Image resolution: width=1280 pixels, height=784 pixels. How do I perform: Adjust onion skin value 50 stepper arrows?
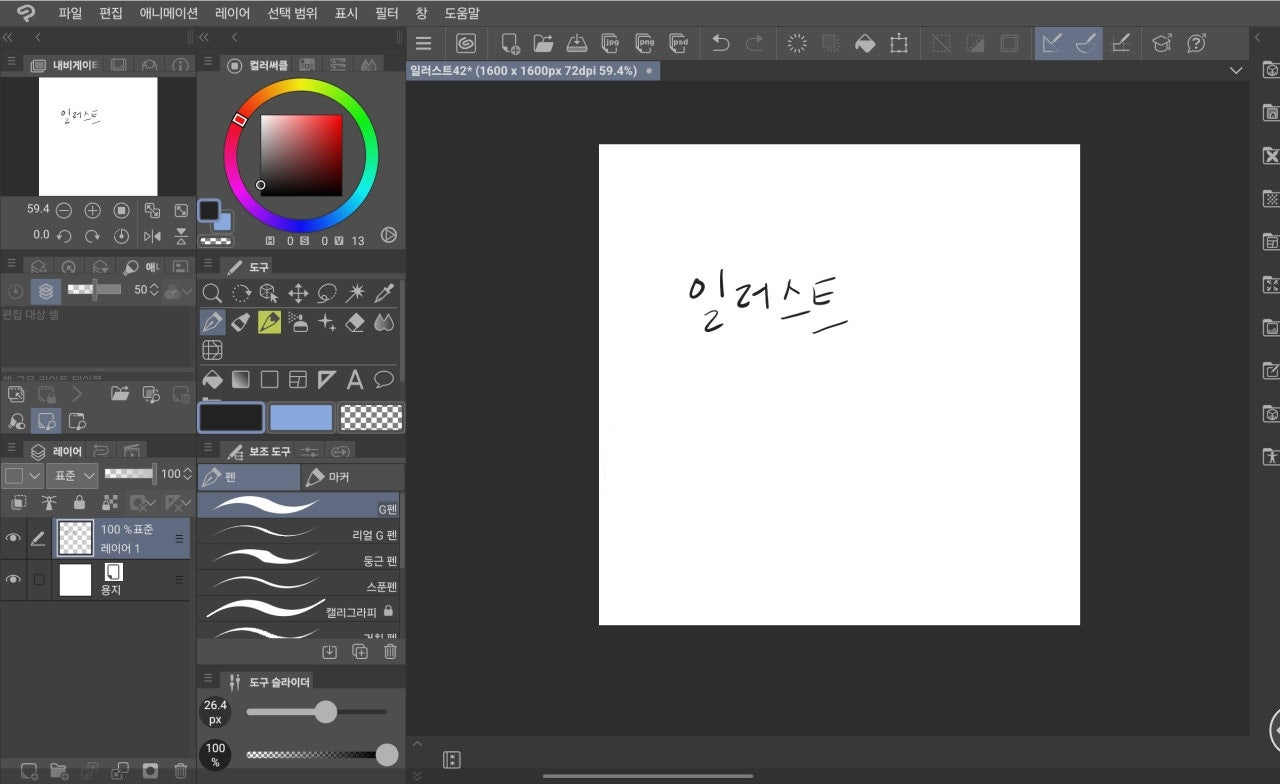coord(155,290)
